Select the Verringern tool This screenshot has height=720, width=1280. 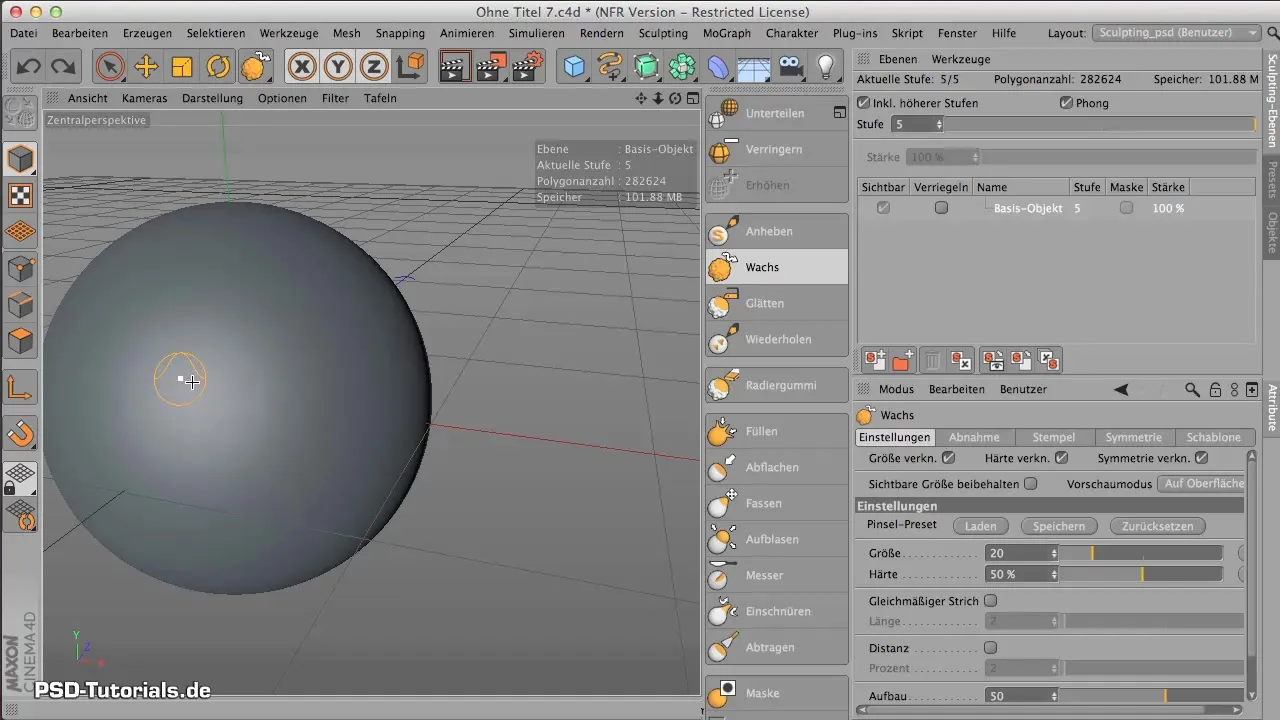776,149
